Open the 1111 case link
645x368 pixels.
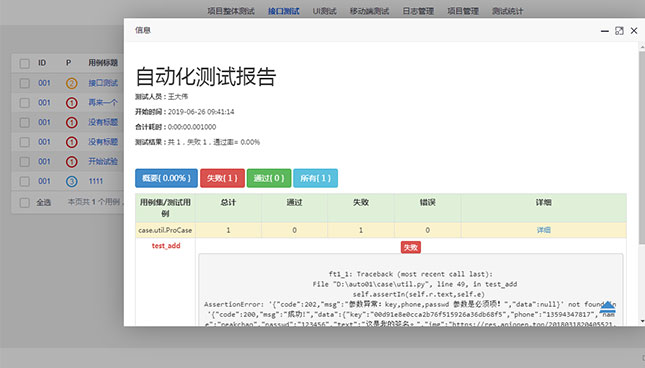click(96, 181)
